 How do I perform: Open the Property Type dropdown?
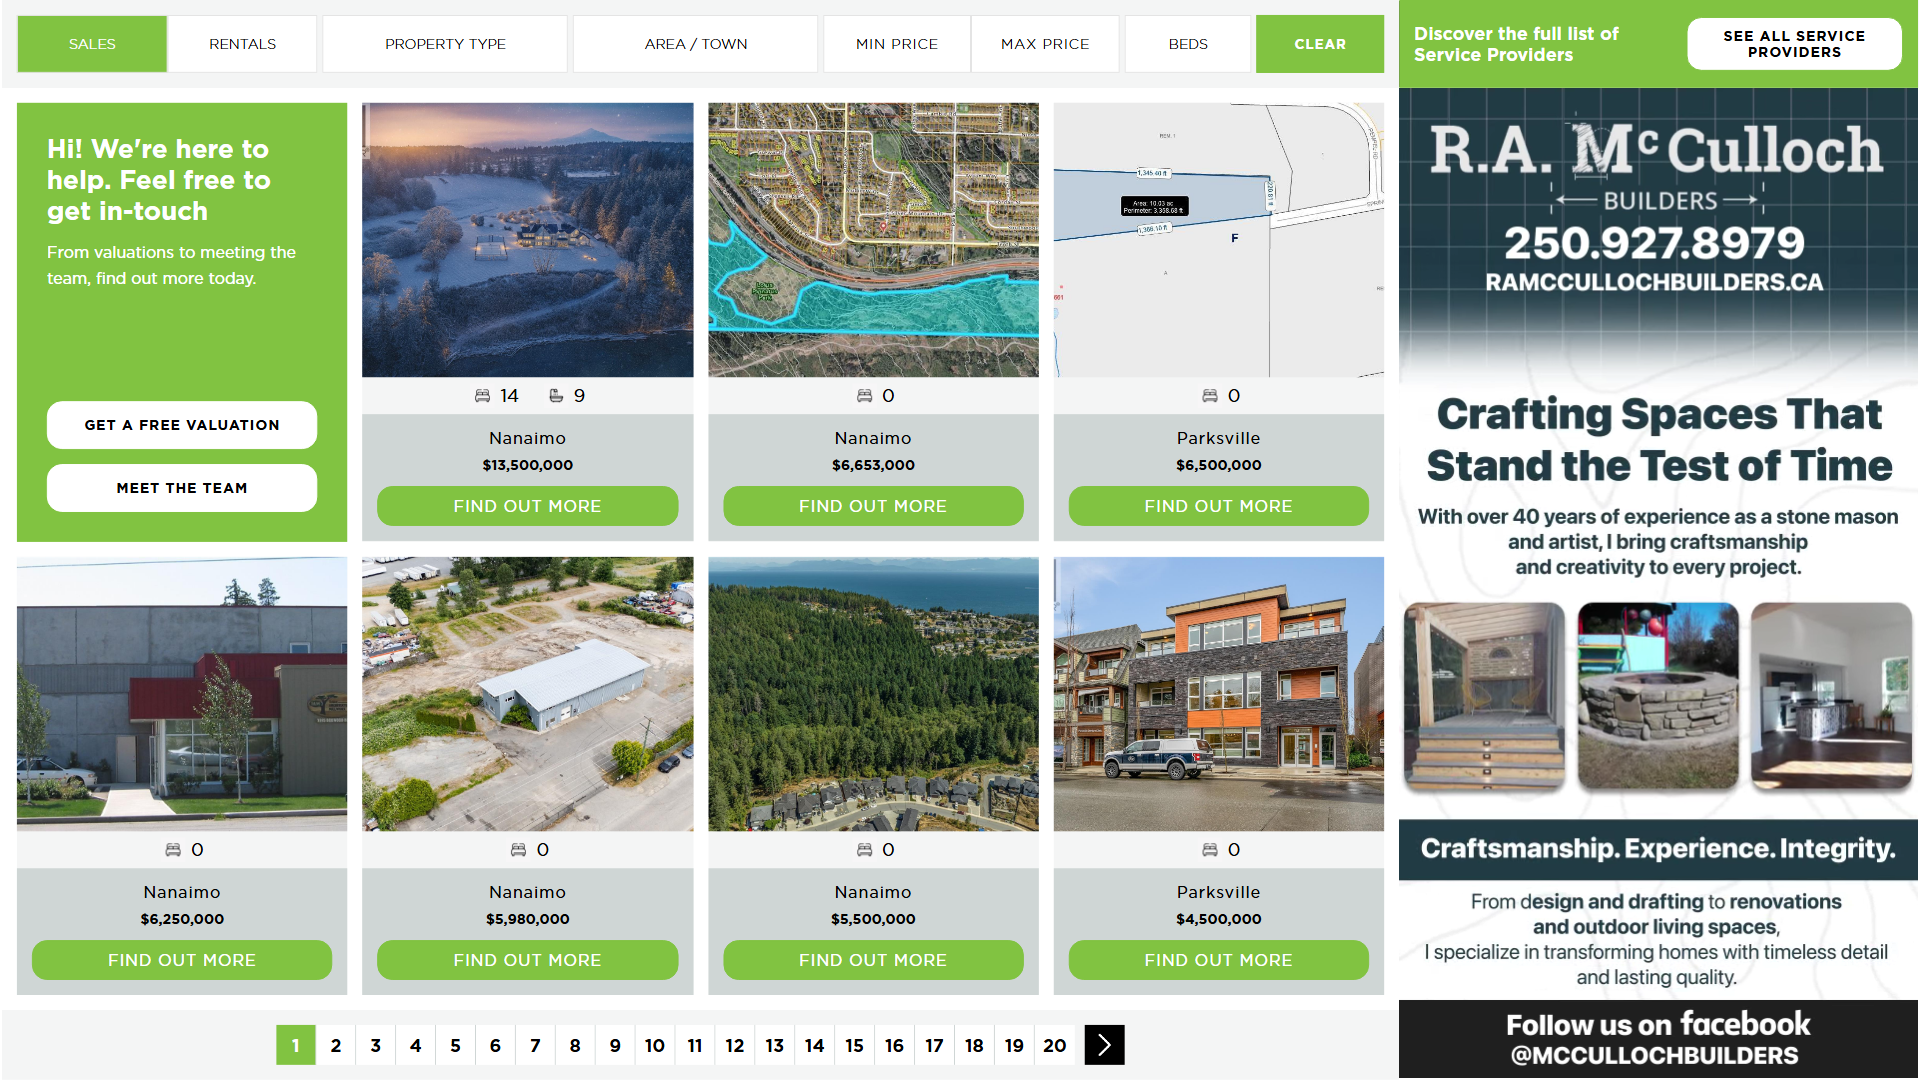pos(445,44)
